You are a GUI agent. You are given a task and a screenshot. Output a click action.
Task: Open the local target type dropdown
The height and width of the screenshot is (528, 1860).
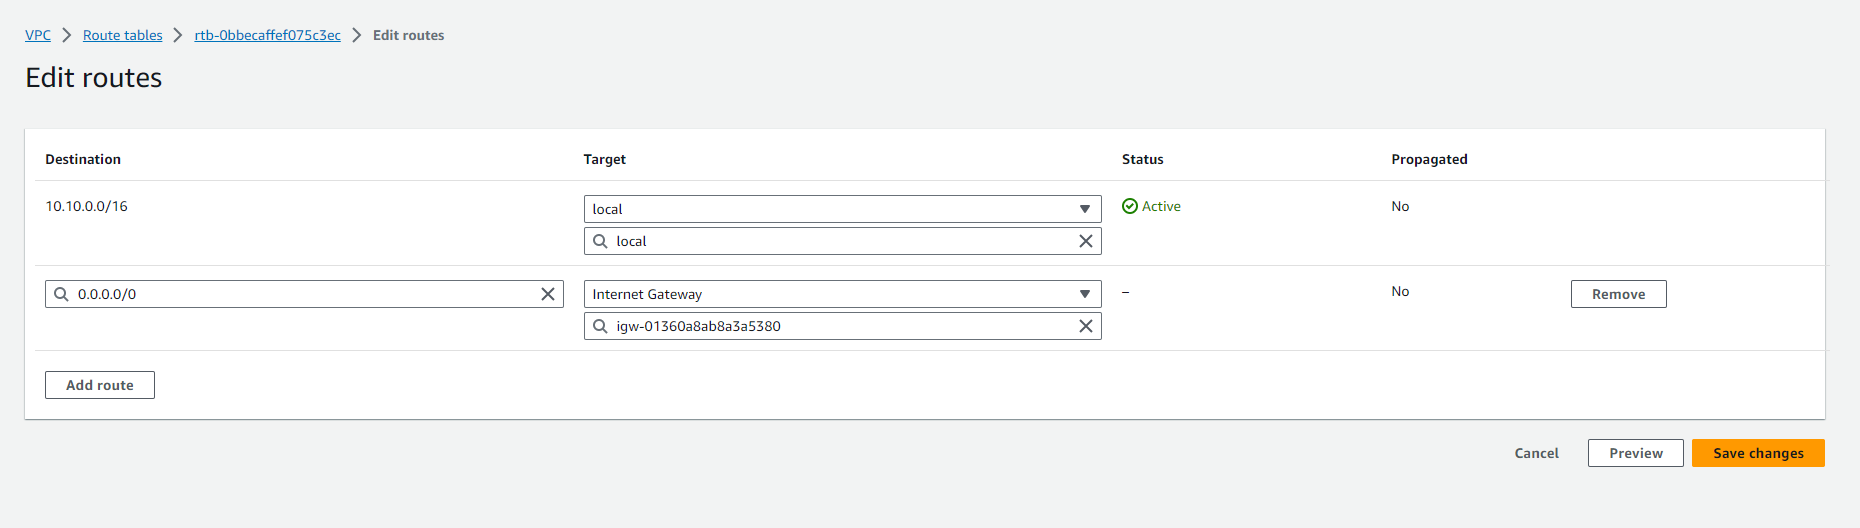coord(842,209)
